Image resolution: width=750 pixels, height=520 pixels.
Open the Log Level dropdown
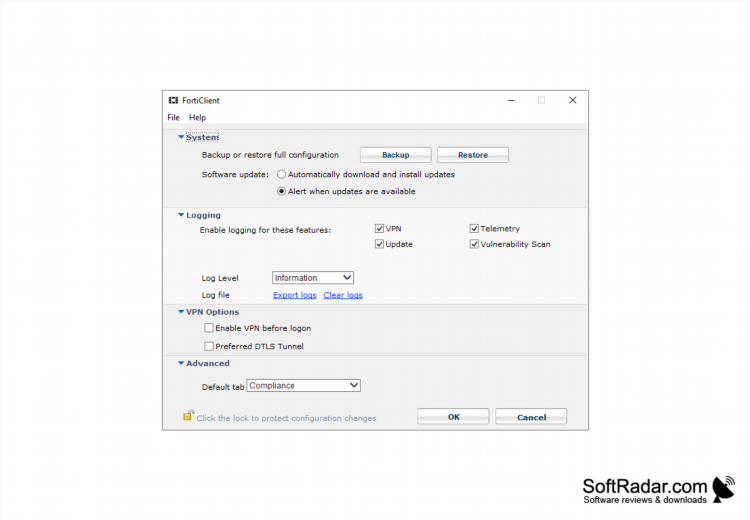coord(313,277)
